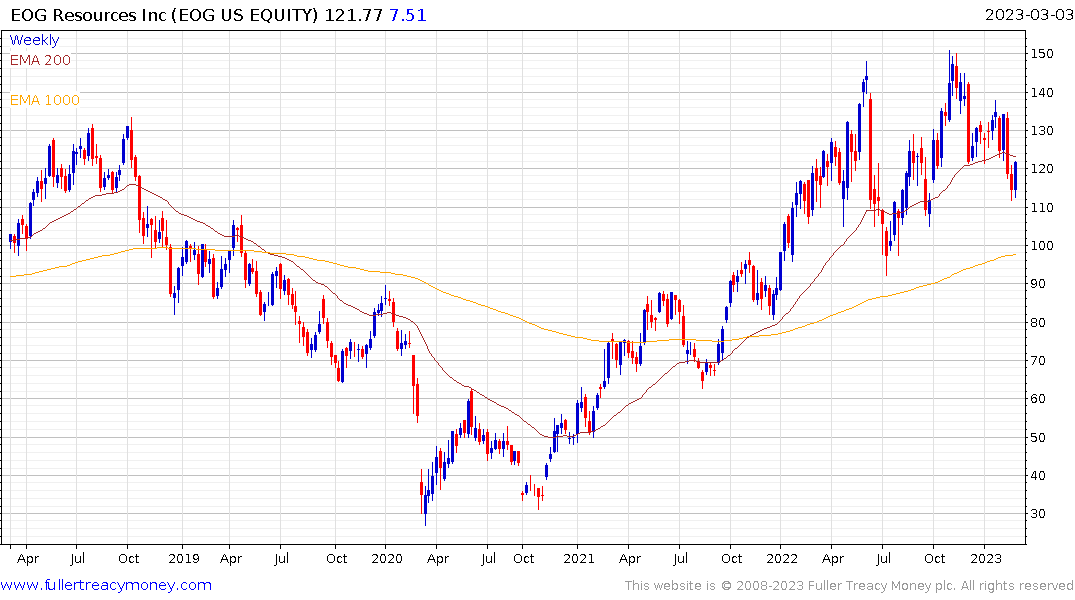Screen dimensions: 1075x600
Task: Click the 120 price axis label
Action: click(x=1042, y=169)
